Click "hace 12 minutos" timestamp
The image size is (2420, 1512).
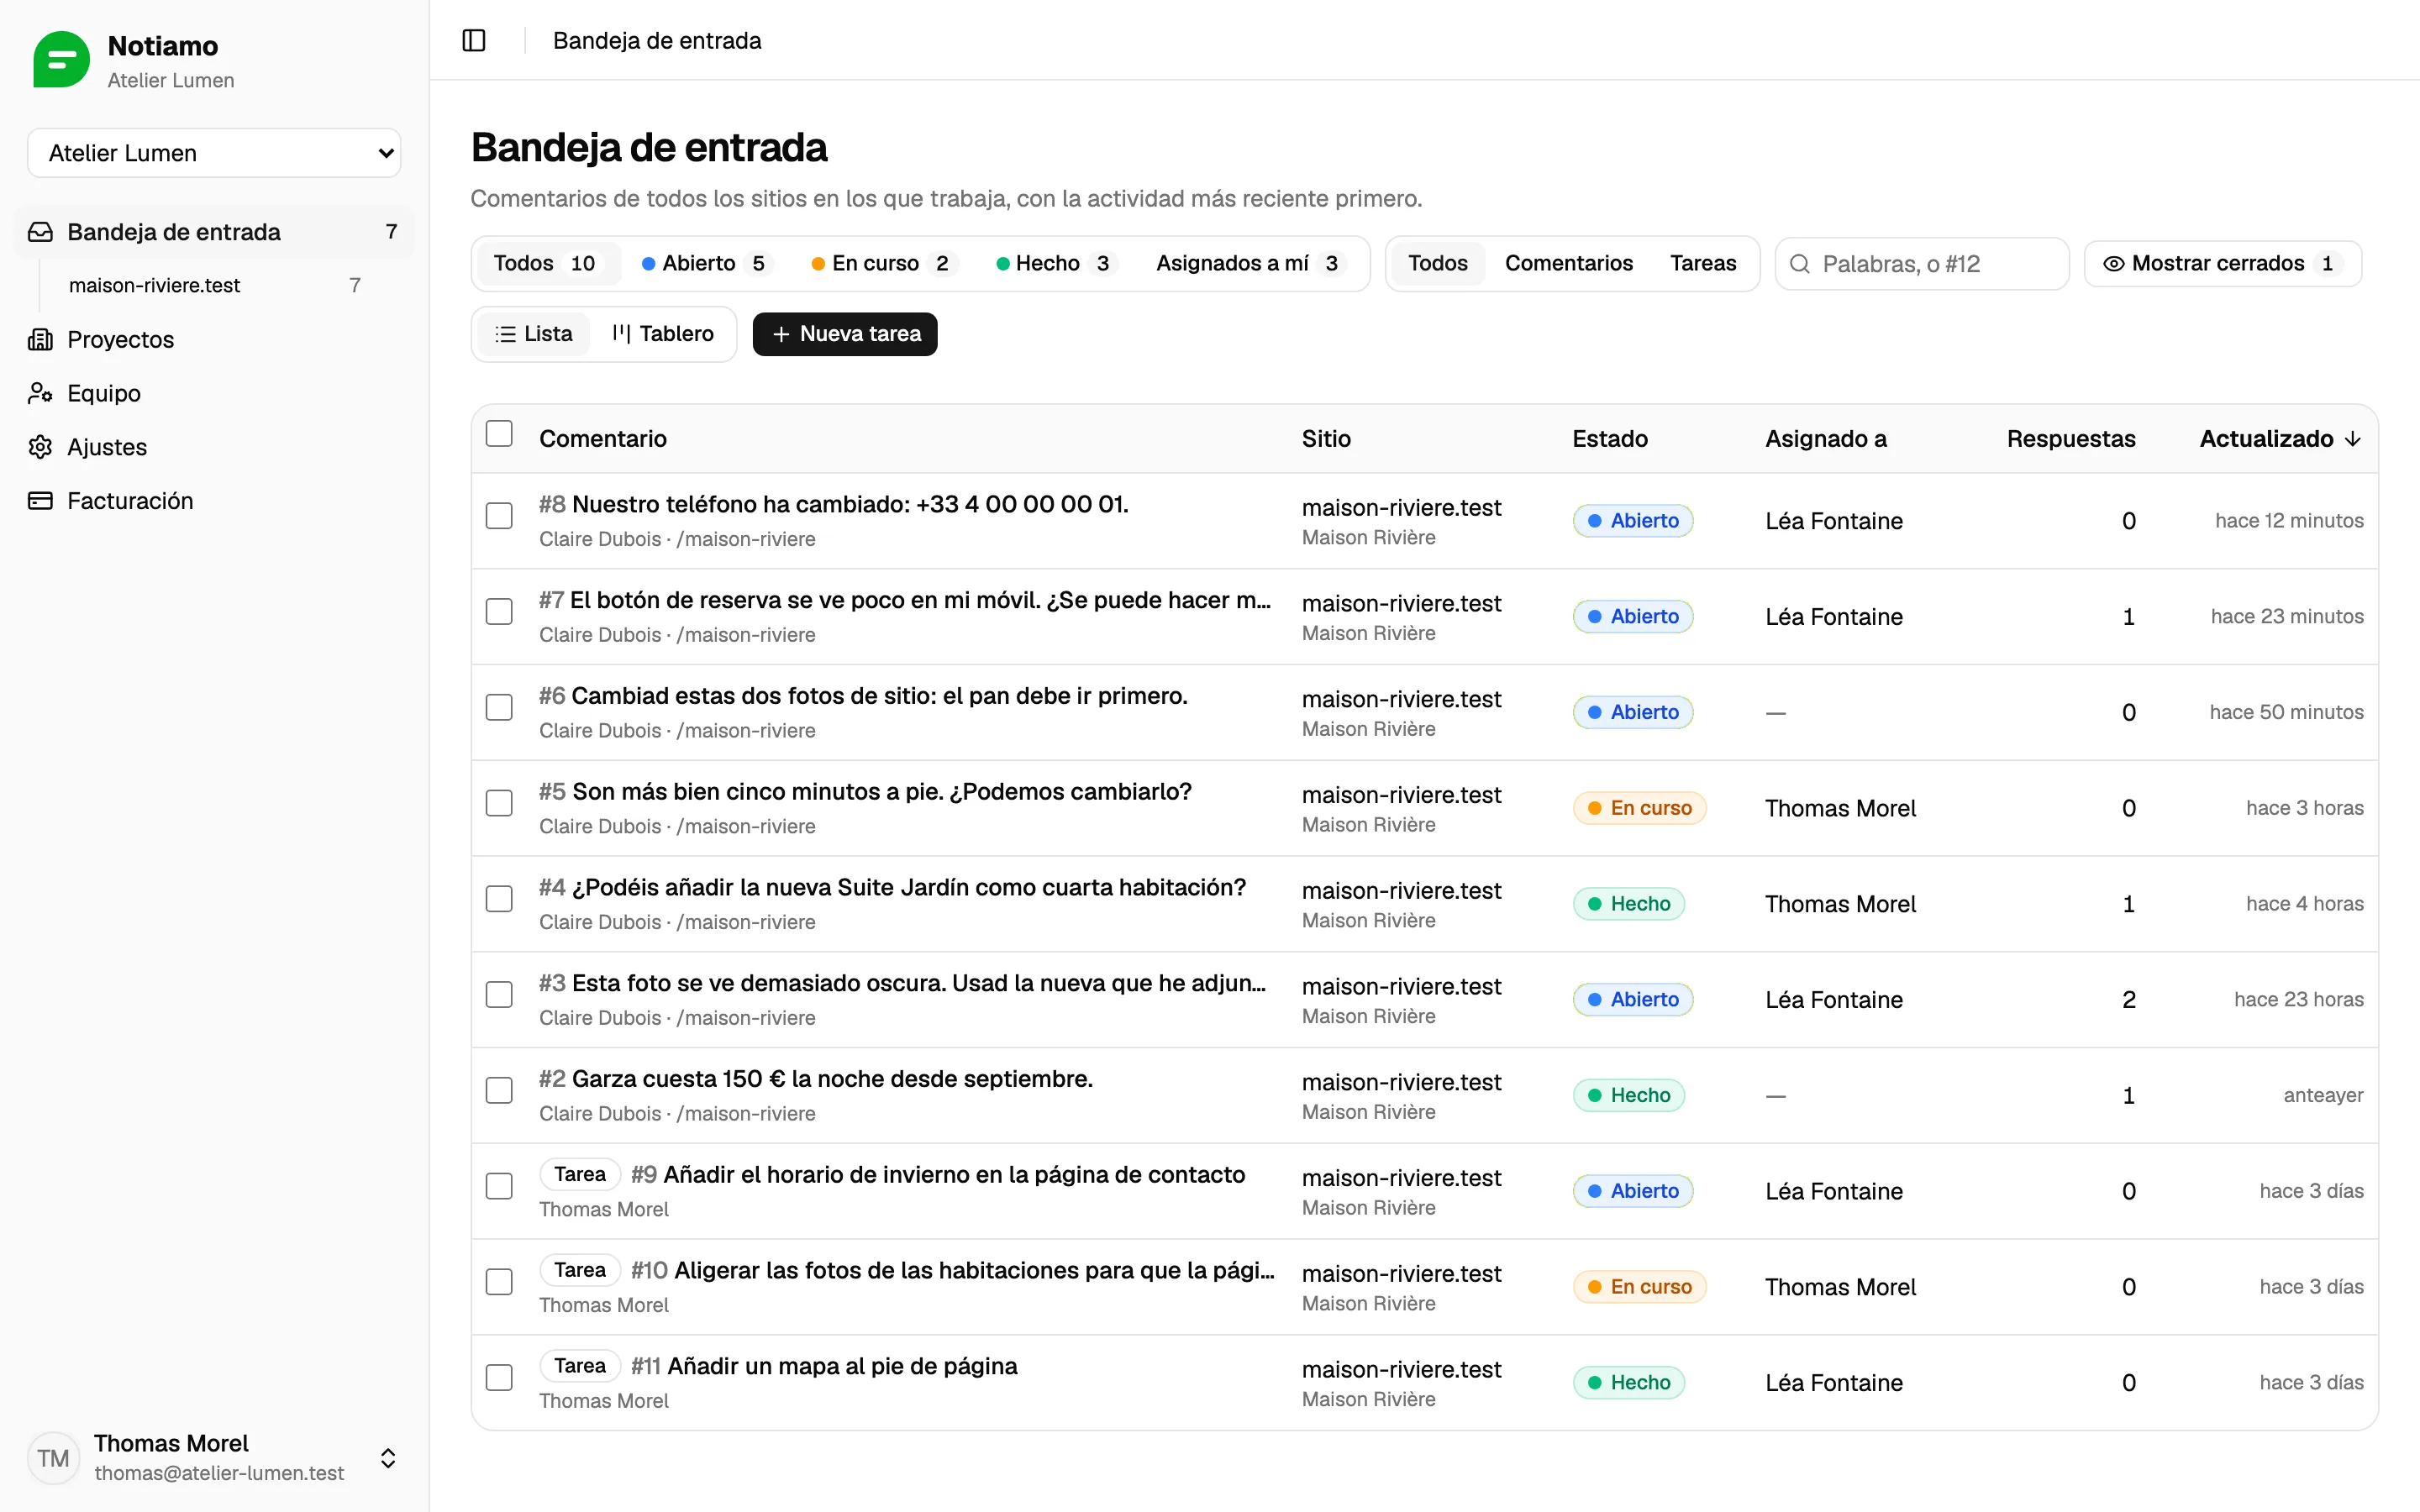2289,521
